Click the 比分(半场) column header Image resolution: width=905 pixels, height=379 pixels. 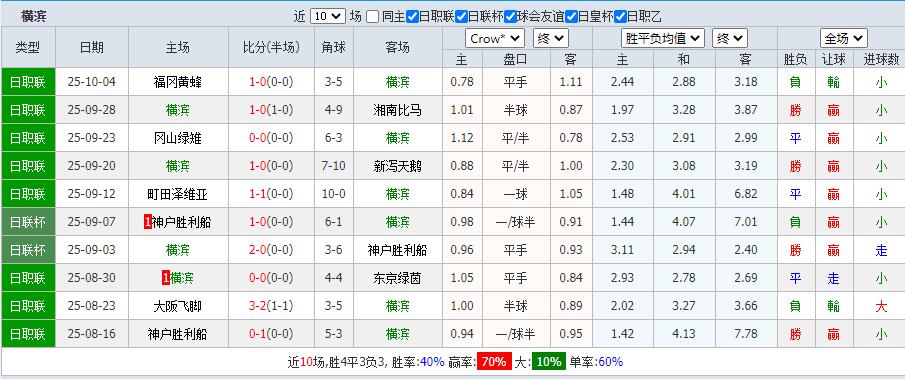pos(271,47)
